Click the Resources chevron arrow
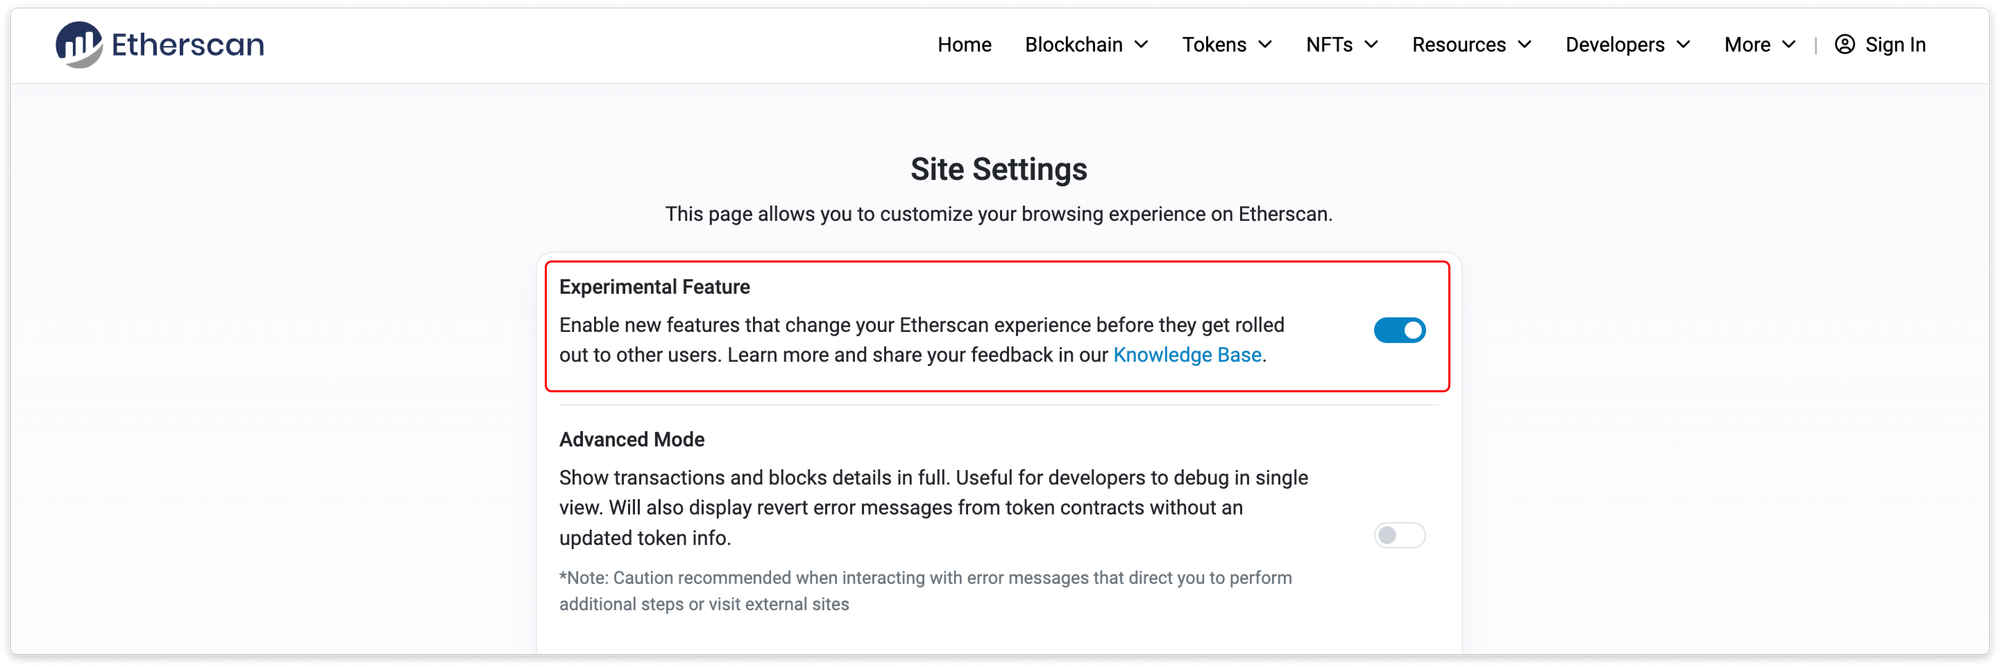The height and width of the screenshot is (668, 2000). coord(1525,45)
